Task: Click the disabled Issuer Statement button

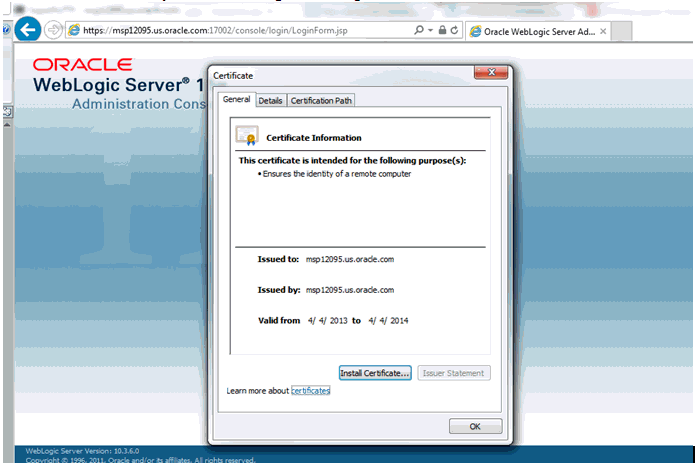Action: 454,373
